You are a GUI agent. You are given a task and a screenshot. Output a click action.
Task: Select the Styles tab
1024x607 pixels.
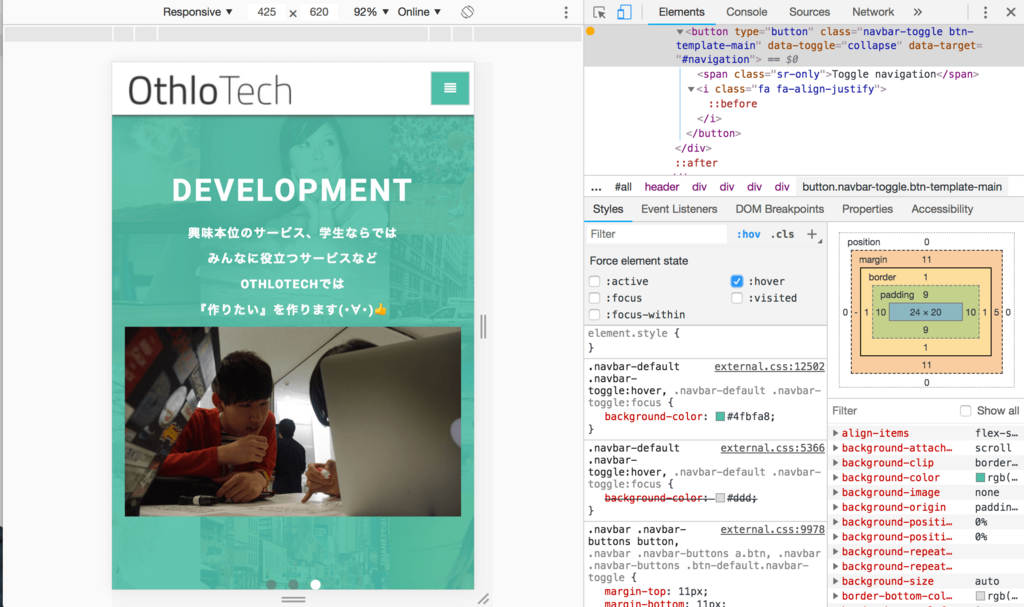coord(608,209)
